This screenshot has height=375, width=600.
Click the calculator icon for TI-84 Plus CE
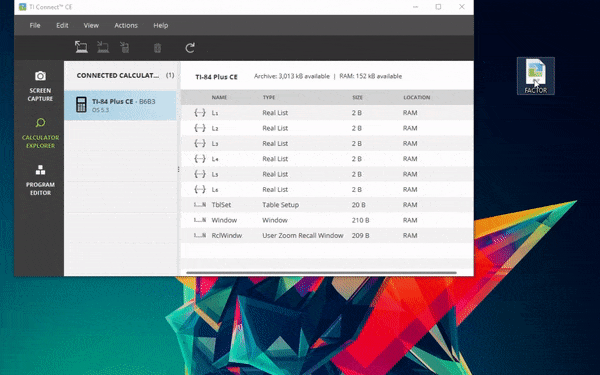click(x=81, y=105)
